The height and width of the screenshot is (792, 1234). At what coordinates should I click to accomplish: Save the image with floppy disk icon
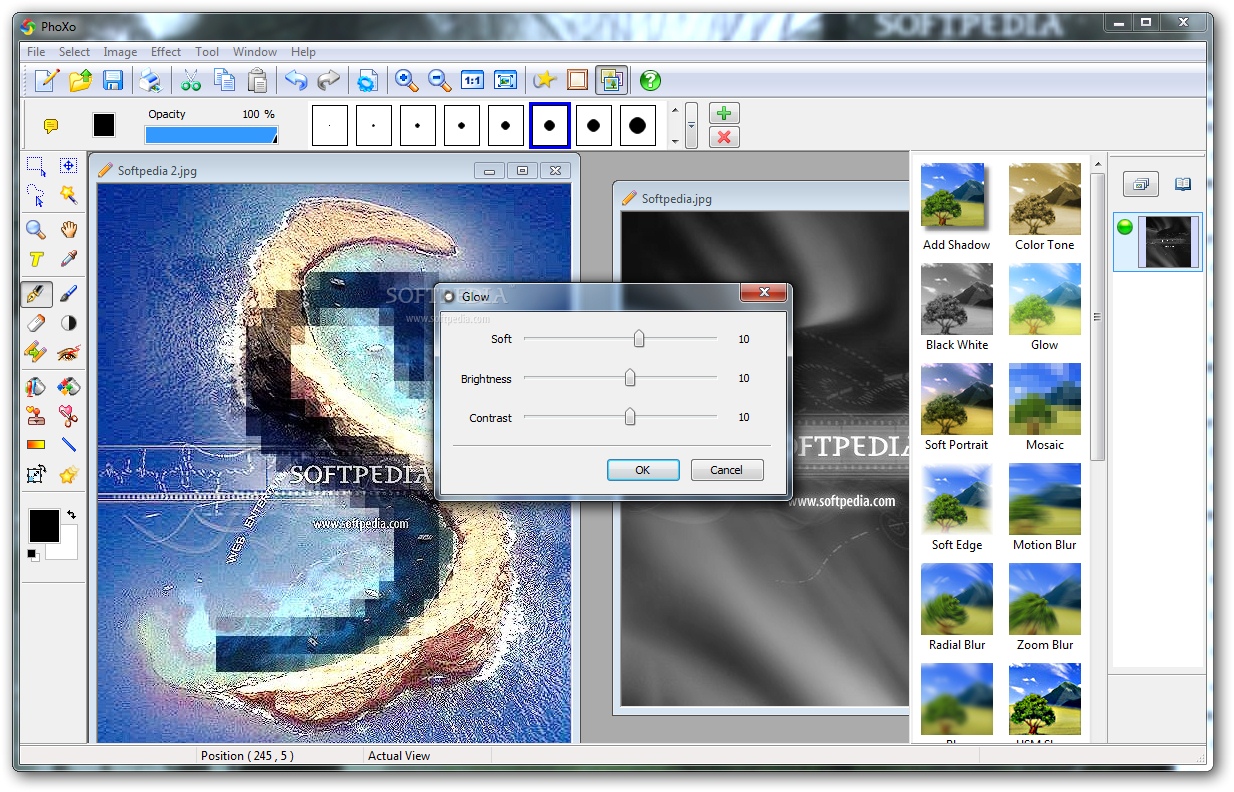(x=113, y=80)
